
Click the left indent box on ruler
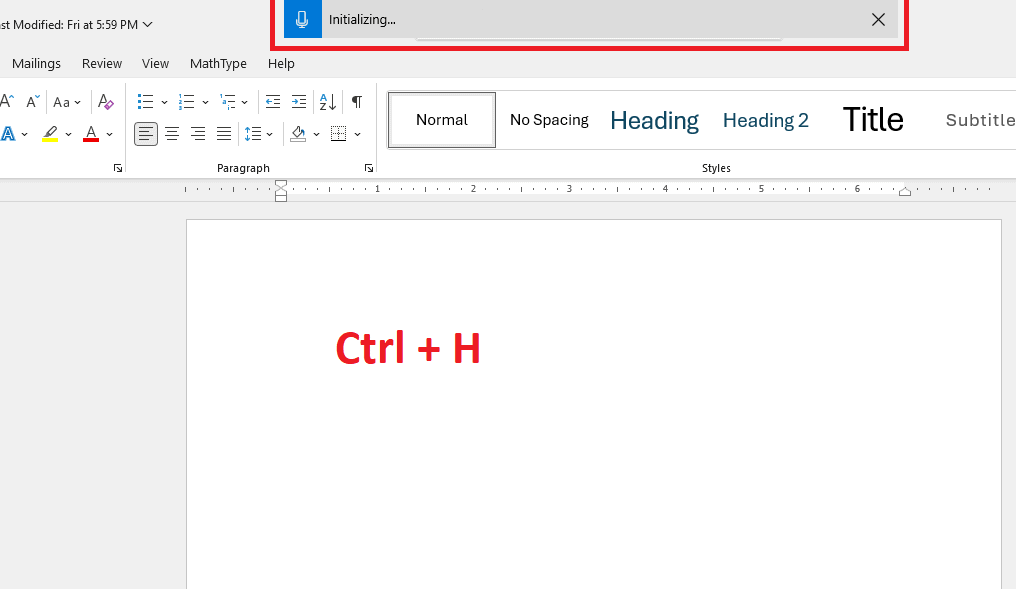pyautogui.click(x=281, y=198)
